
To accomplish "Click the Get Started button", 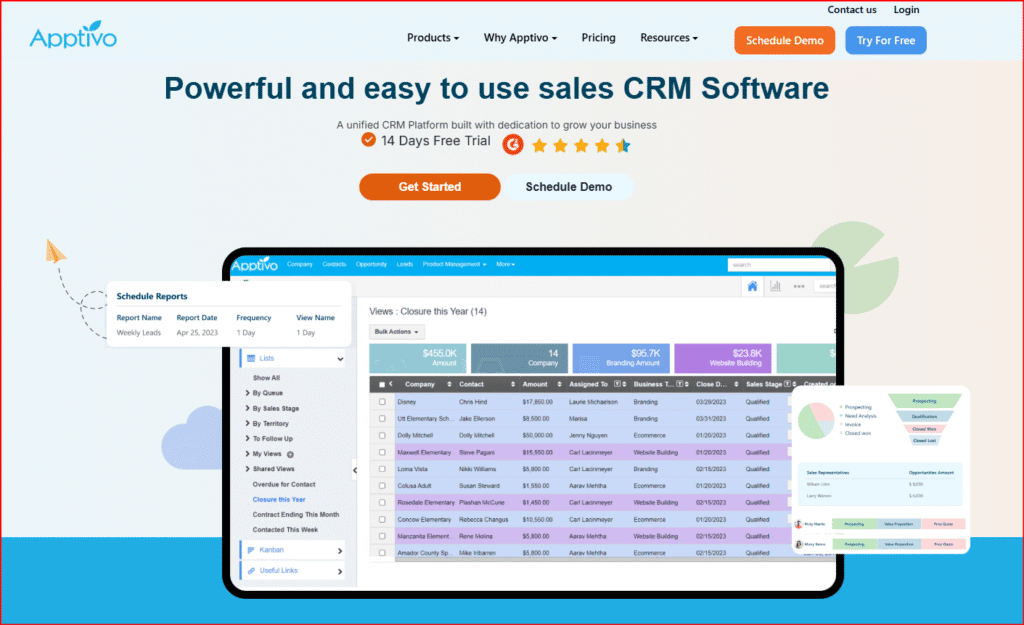I will pyautogui.click(x=430, y=187).
